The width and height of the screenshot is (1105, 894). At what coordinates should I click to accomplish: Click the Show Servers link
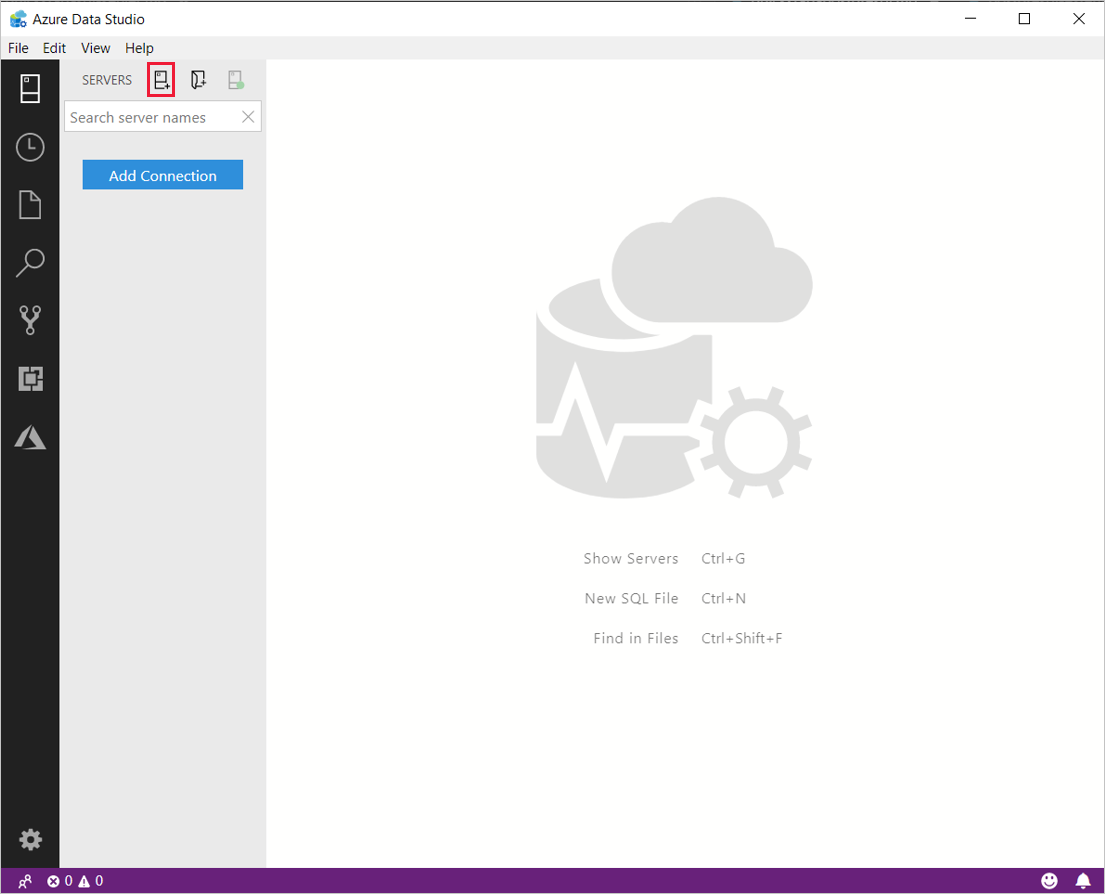click(x=631, y=558)
